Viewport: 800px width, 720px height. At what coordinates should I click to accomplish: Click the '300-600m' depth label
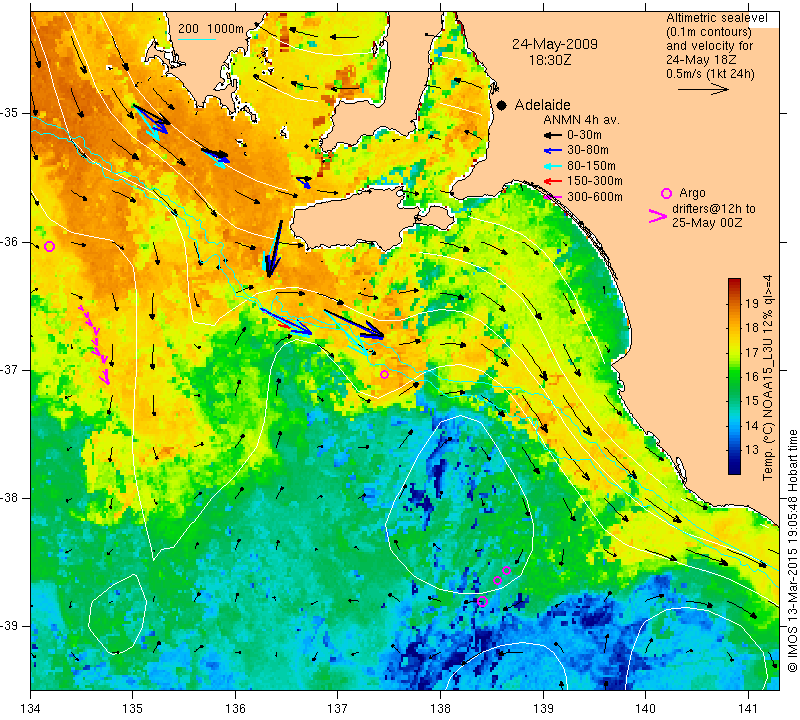pos(594,196)
